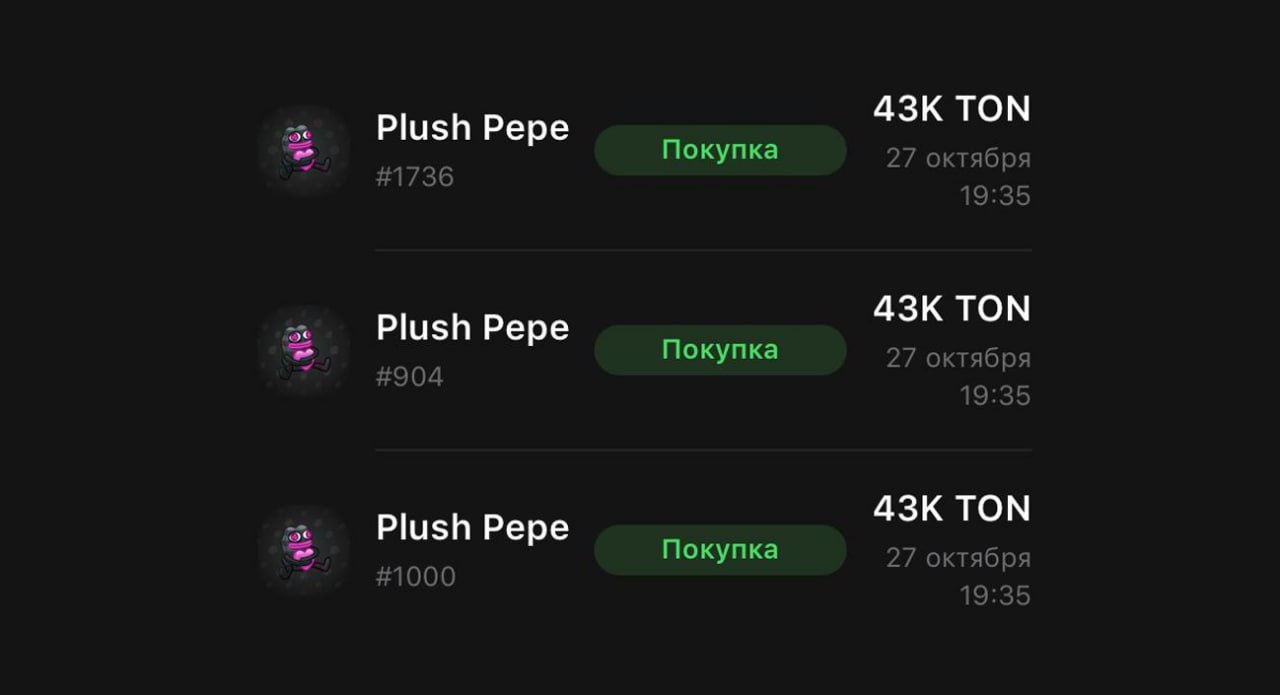Click the Plush Pepe #1000 gift icon
The image size is (1280, 695).
(x=303, y=550)
